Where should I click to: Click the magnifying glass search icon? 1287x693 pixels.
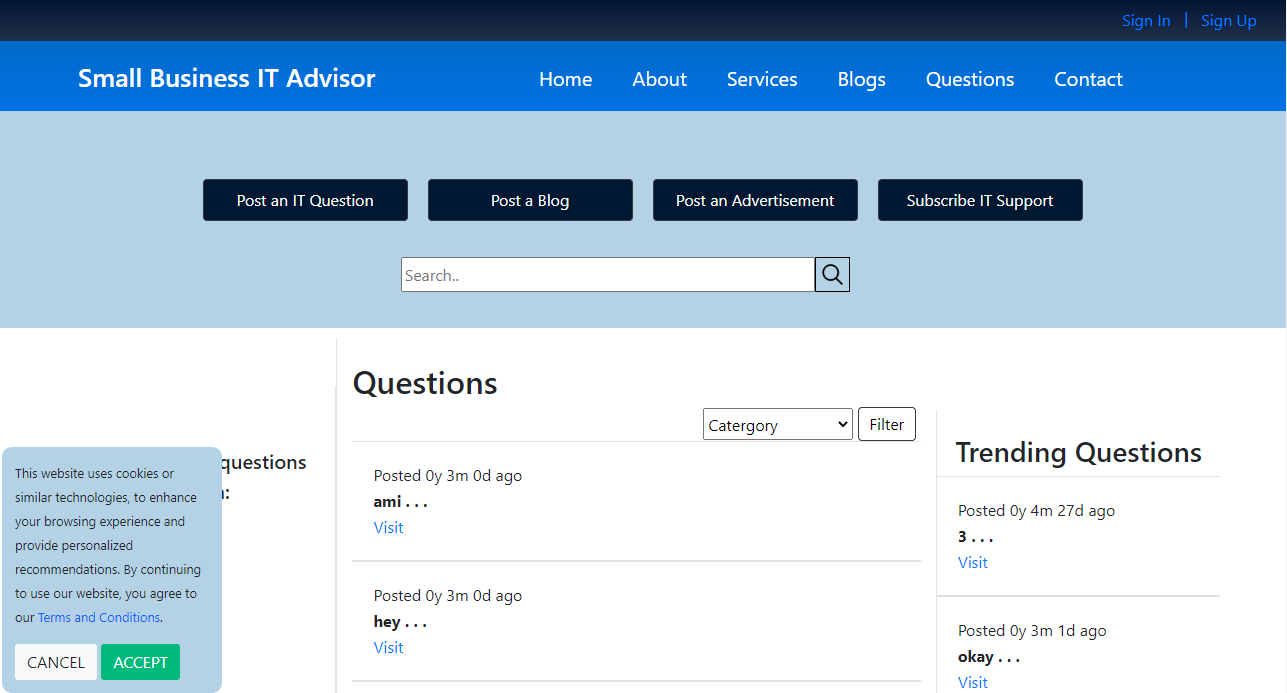832,275
